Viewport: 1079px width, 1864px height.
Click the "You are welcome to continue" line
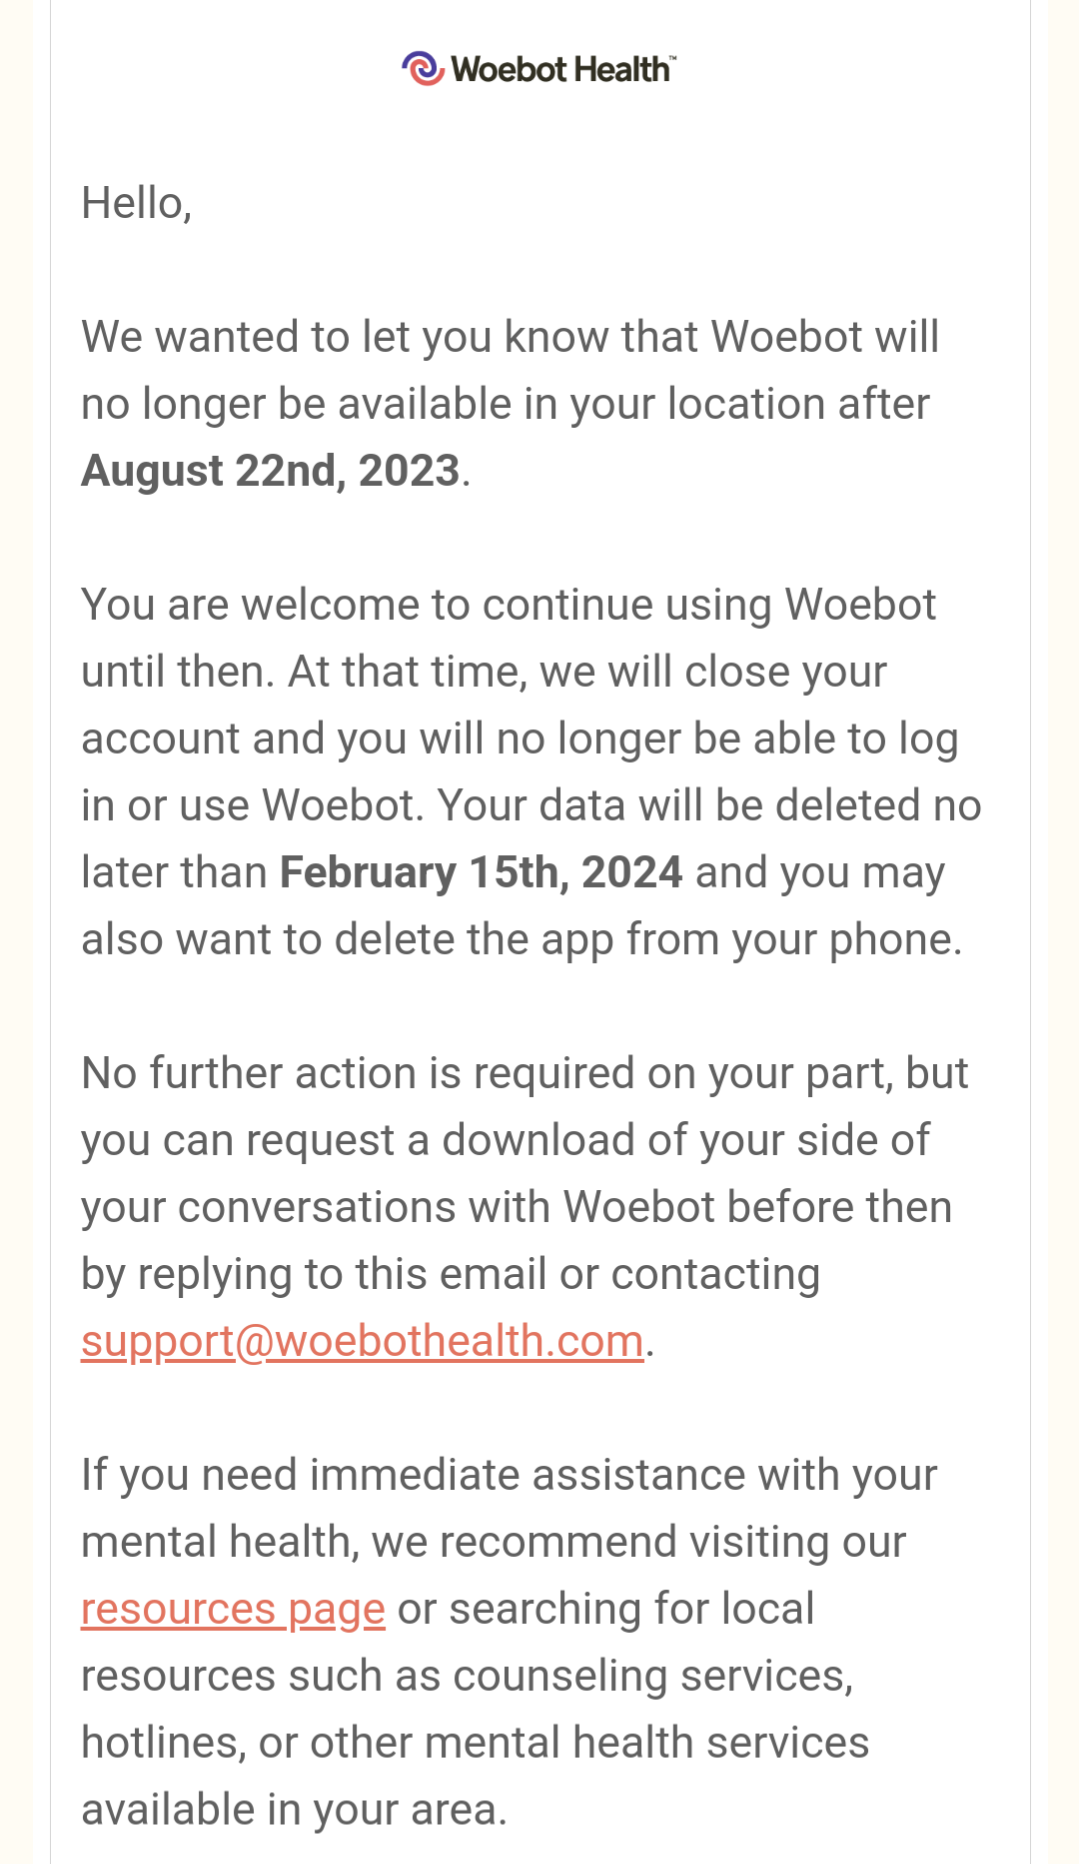[x=509, y=605]
